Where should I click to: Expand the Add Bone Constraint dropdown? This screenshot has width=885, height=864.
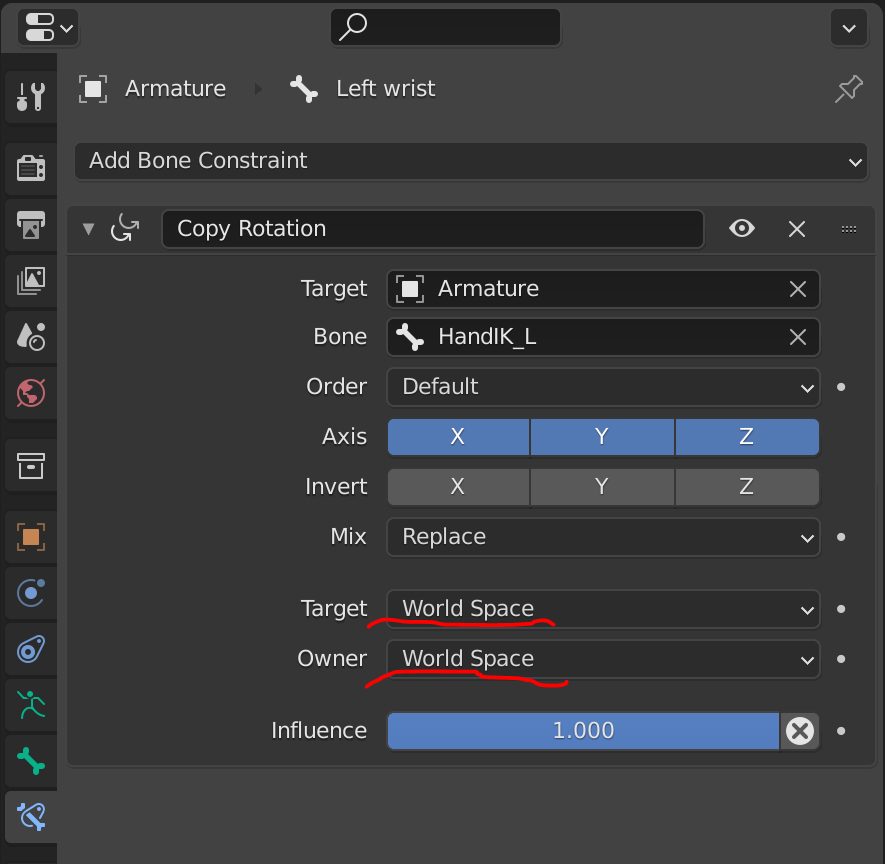point(471,161)
